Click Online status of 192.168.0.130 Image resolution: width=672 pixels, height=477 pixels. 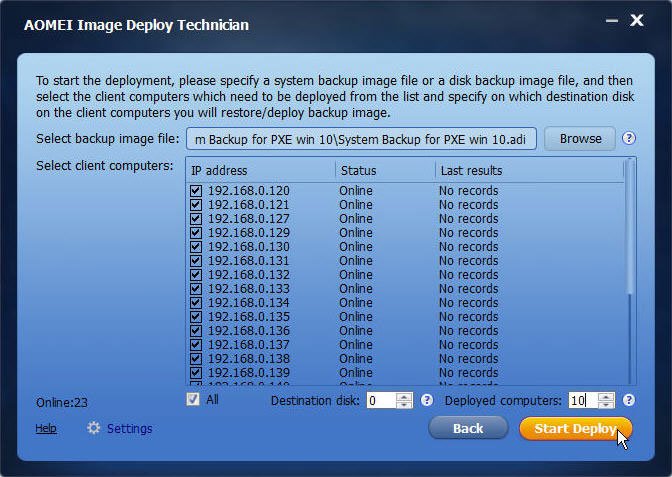click(356, 247)
